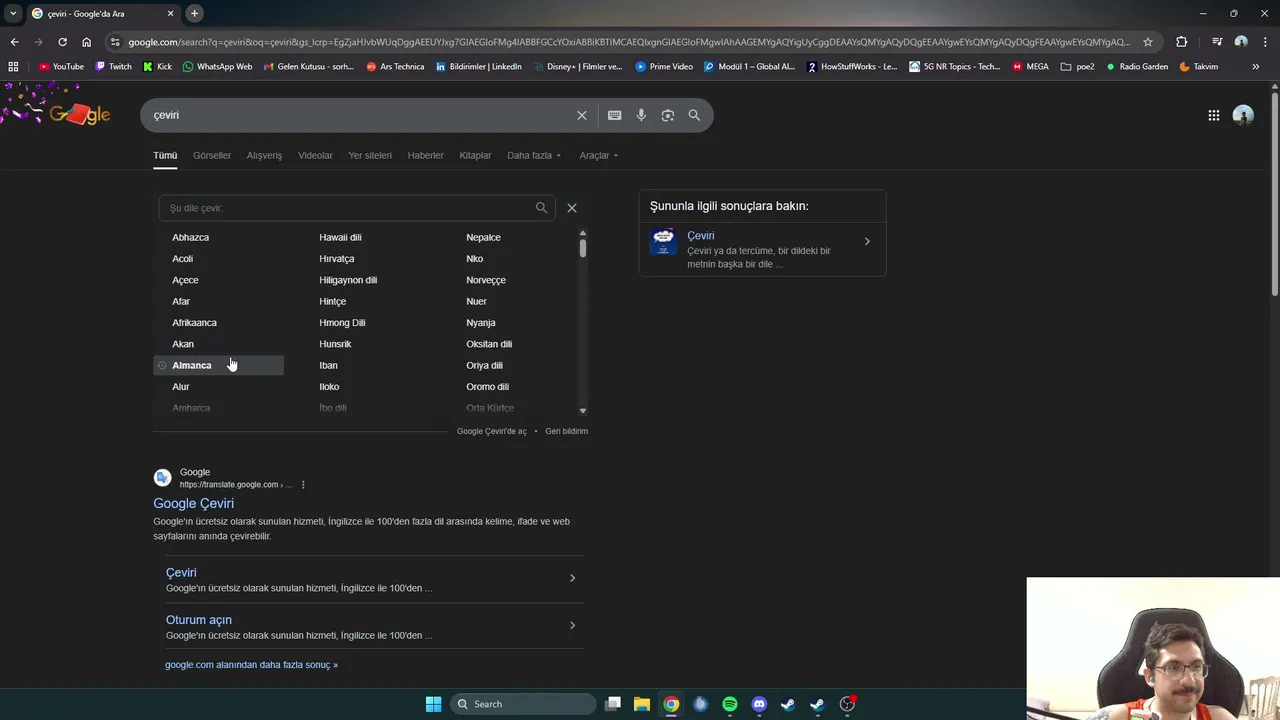Click Google Çeviri'de aç link
Image resolution: width=1280 pixels, height=720 pixels.
tap(491, 431)
